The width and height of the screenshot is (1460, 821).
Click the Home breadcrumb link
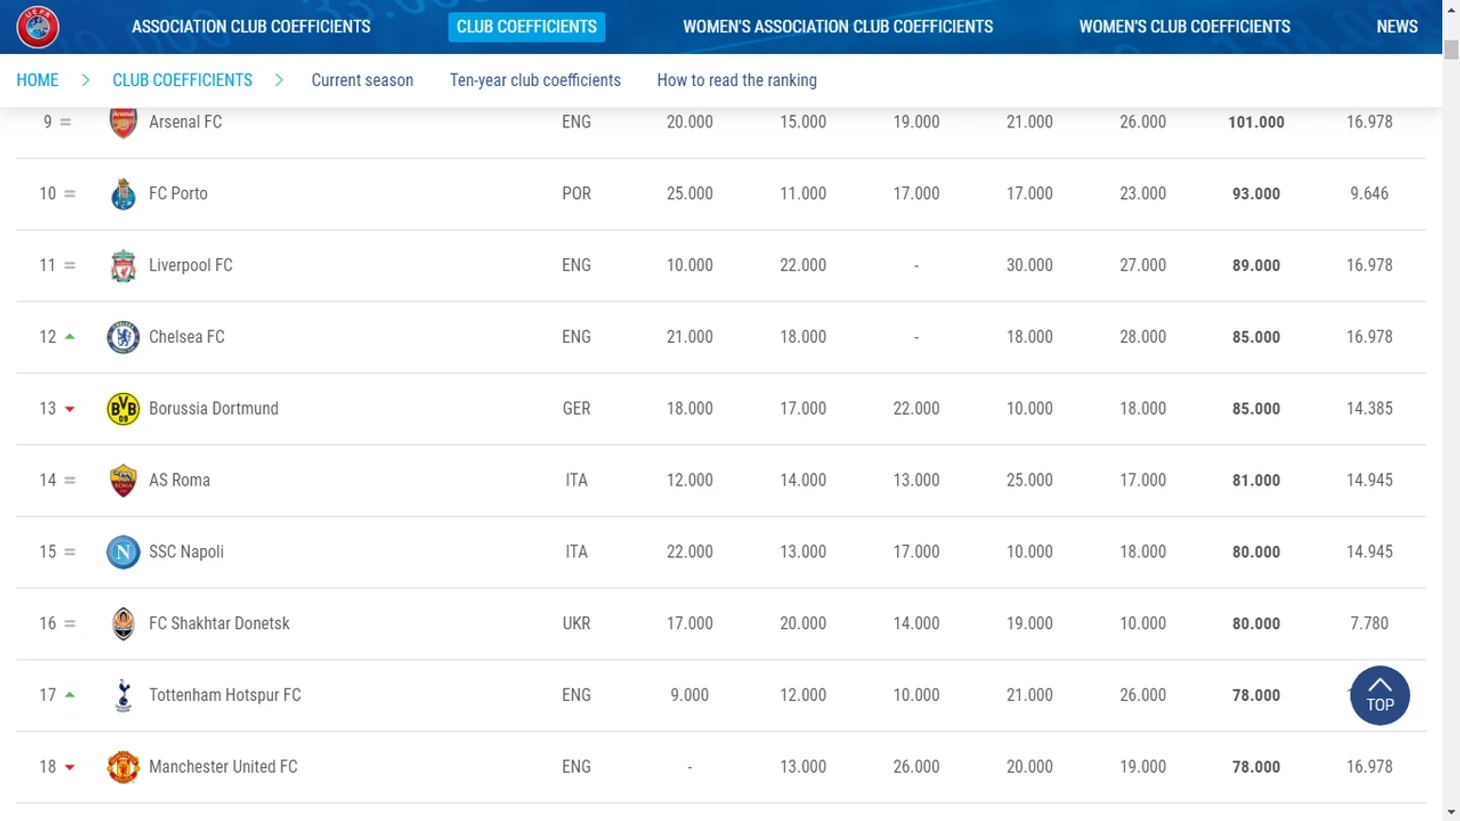coord(37,80)
